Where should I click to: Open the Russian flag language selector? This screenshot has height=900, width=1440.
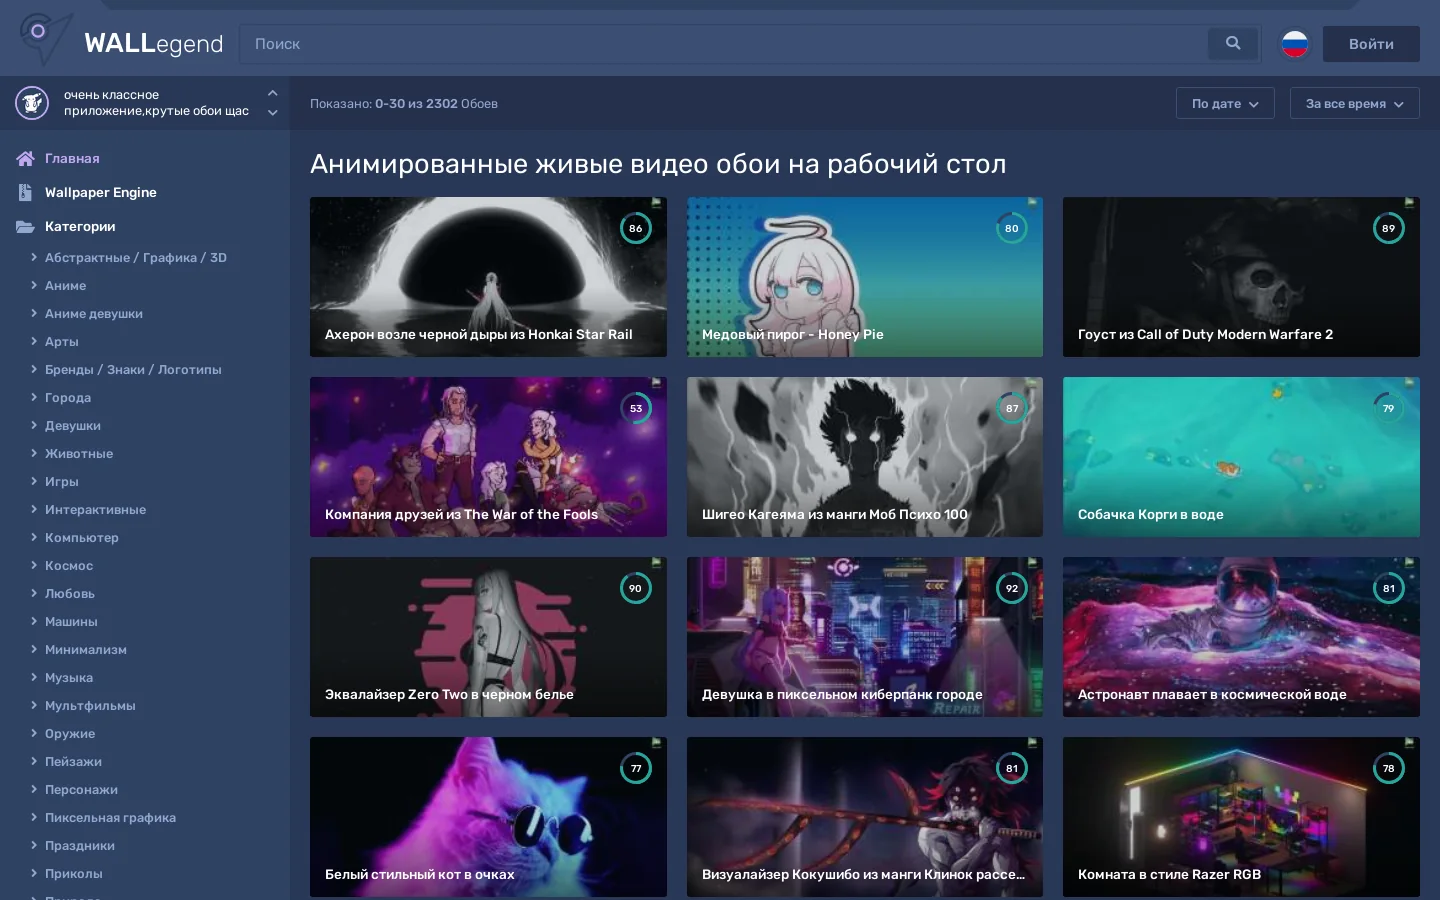[x=1295, y=43]
